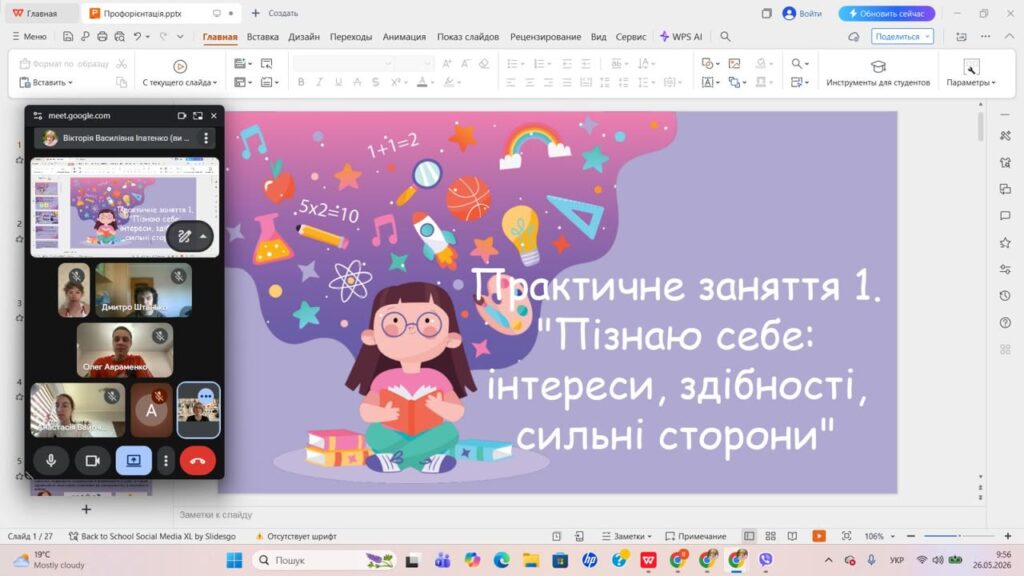The image size is (1024, 576).
Task: Click annotate pen button on shared preview
Action: click(184, 236)
